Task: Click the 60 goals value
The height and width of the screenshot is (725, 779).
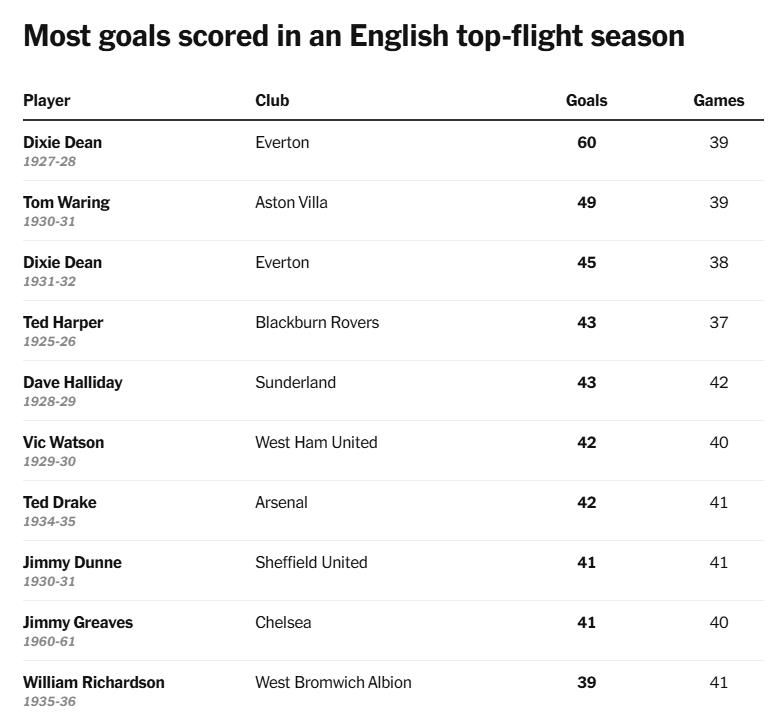Action: 587,142
